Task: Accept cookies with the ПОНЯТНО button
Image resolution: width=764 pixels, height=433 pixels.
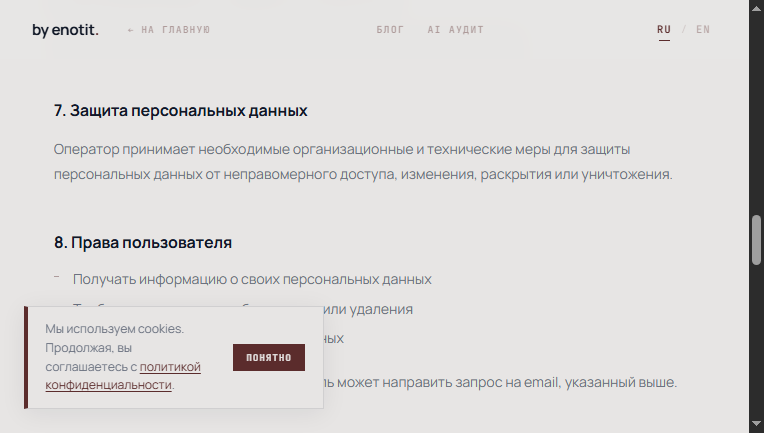Action: click(x=268, y=357)
